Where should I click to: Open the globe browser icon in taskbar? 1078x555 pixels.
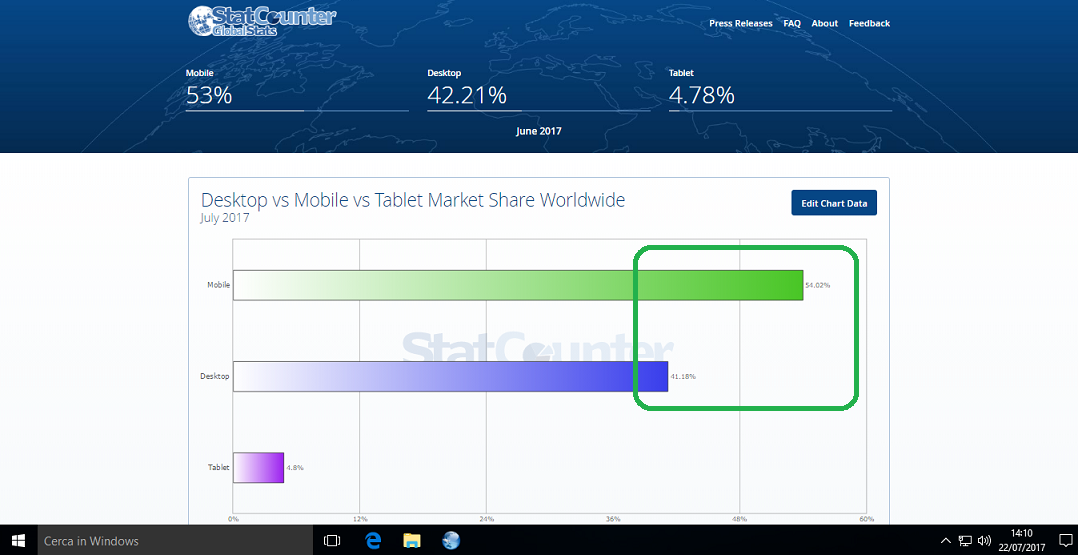pyautogui.click(x=451, y=541)
